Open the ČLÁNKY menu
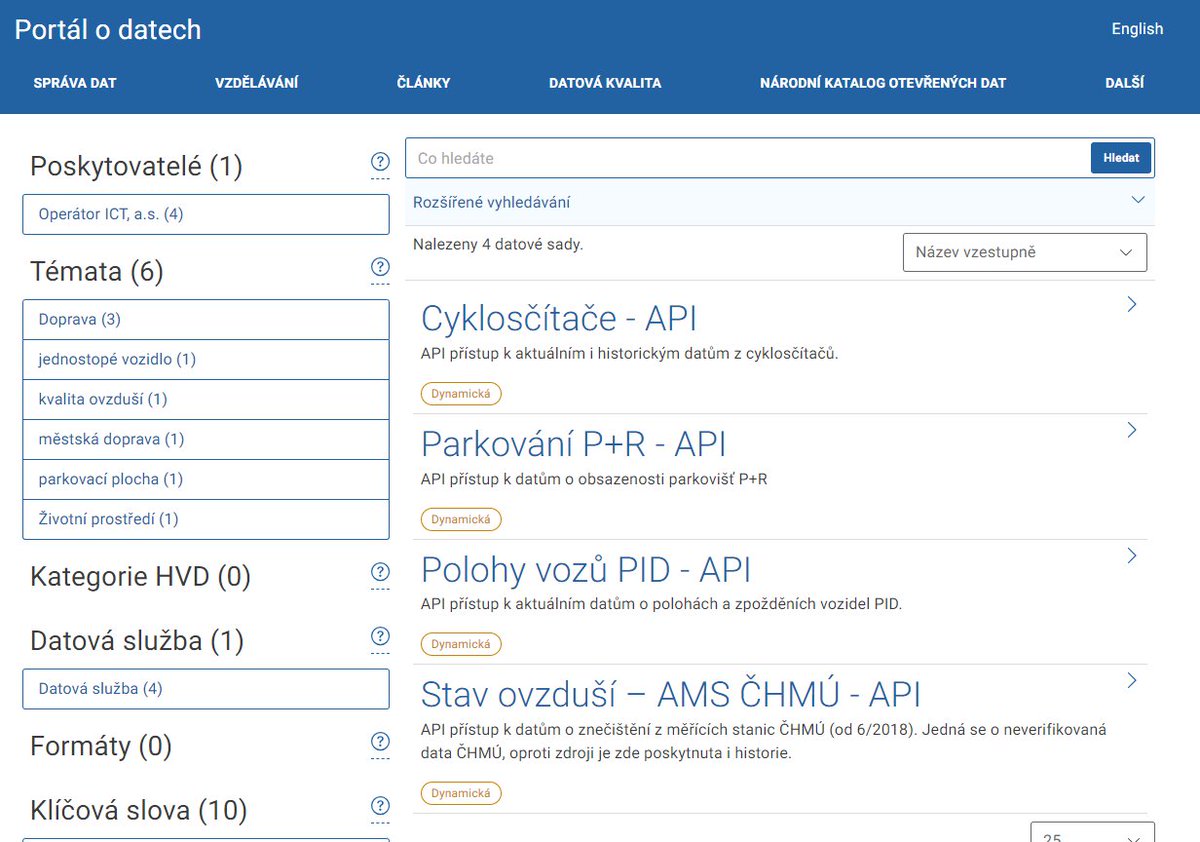This screenshot has height=842, width=1200. coord(423,82)
